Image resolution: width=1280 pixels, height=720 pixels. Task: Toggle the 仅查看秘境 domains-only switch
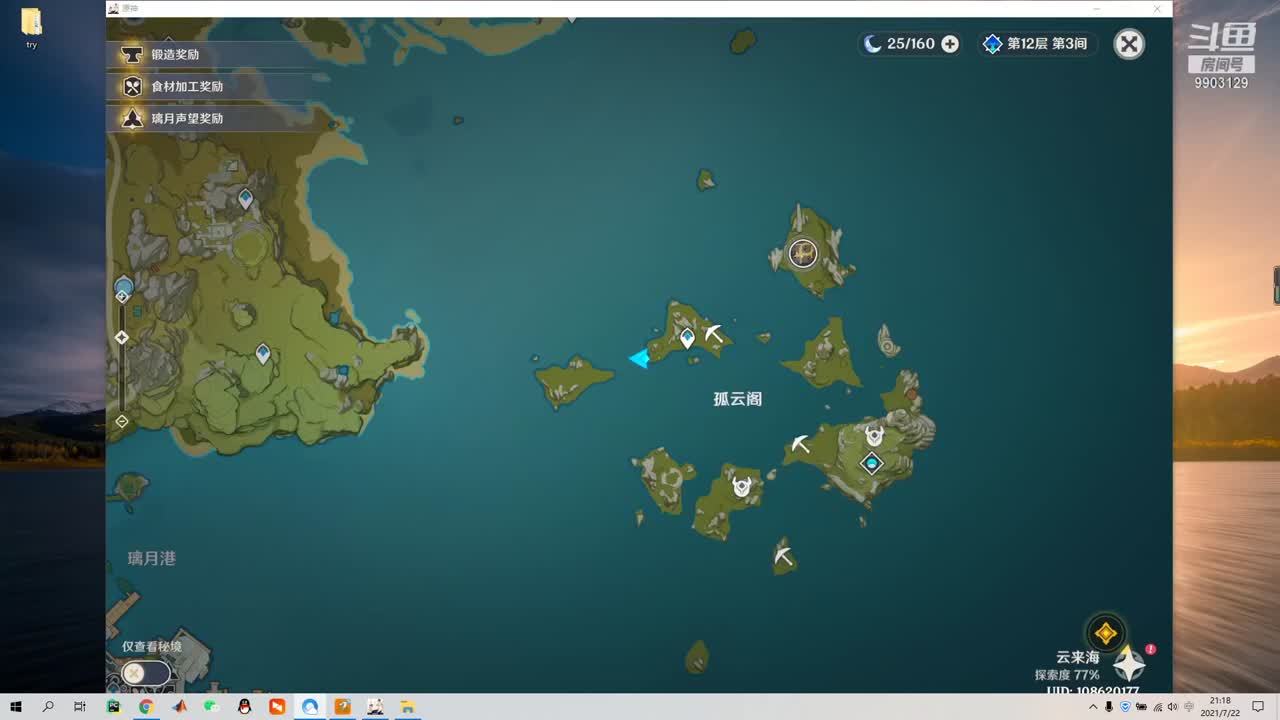(146, 673)
